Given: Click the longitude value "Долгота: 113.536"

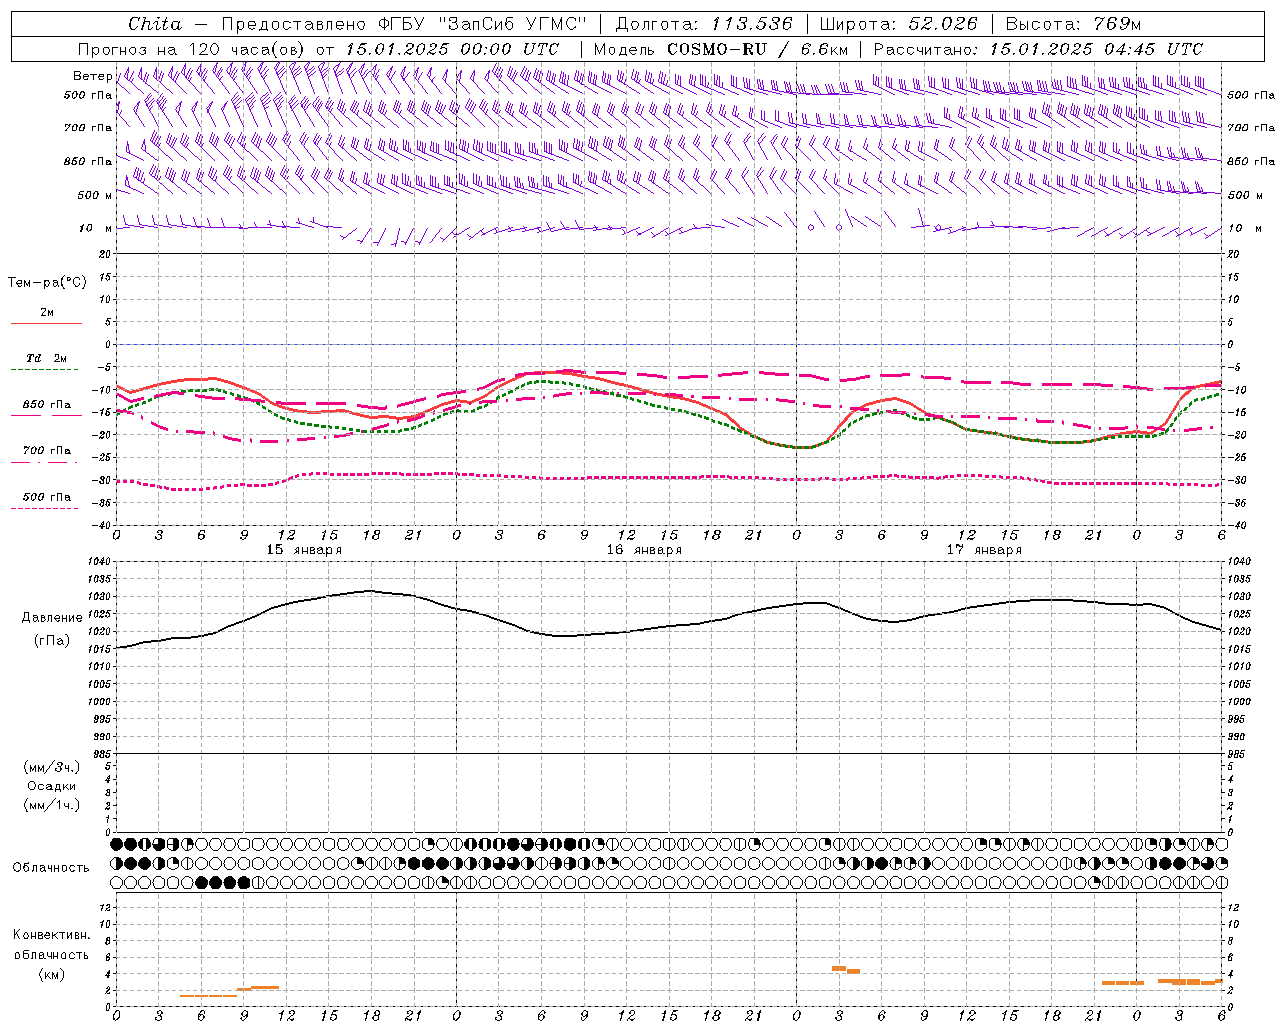Looking at the screenshot, I should pyautogui.click(x=704, y=24).
